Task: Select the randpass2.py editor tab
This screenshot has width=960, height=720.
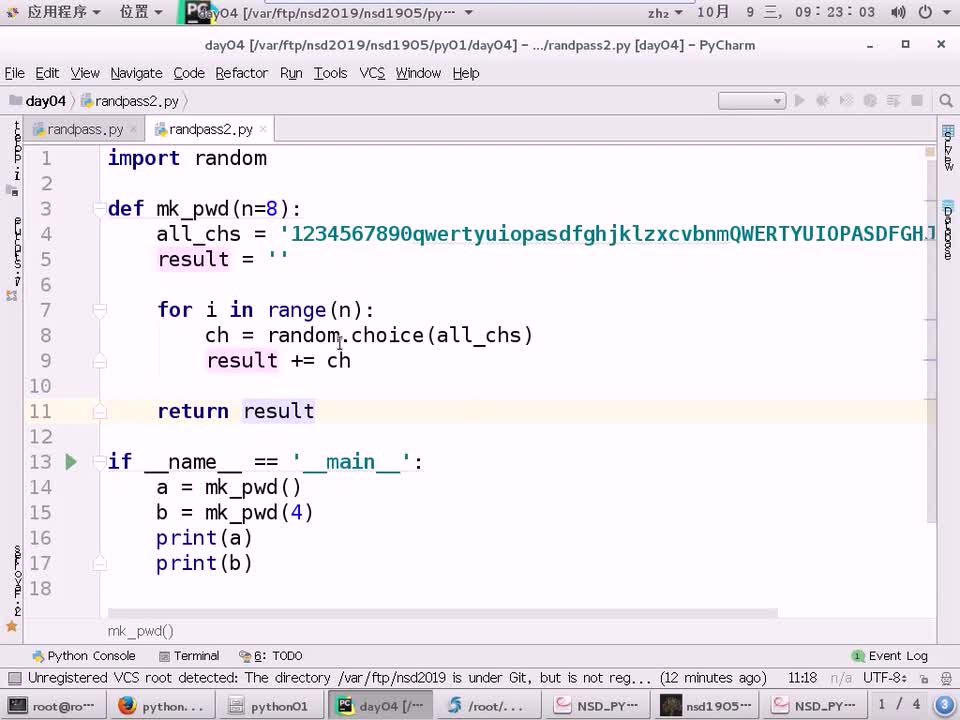Action: tap(211, 129)
